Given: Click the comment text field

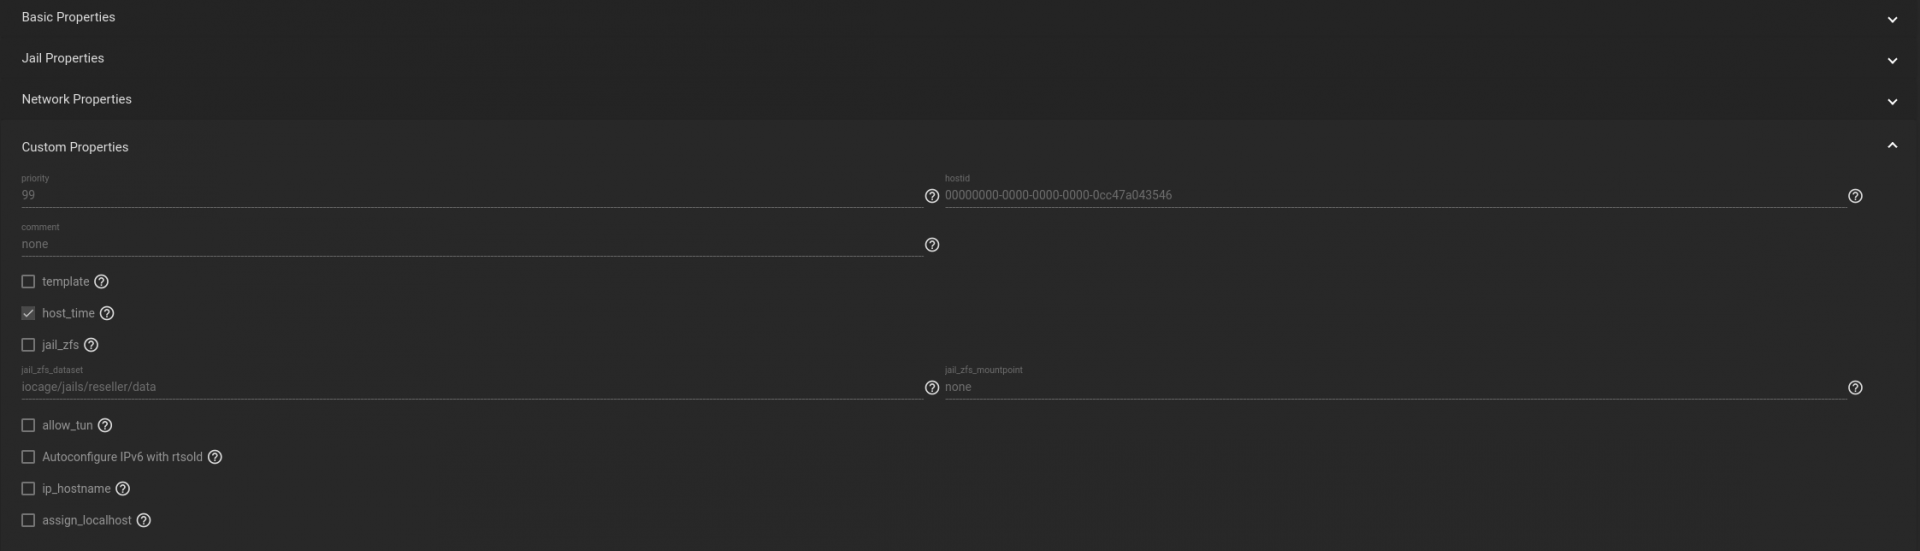Looking at the screenshot, I should [472, 245].
